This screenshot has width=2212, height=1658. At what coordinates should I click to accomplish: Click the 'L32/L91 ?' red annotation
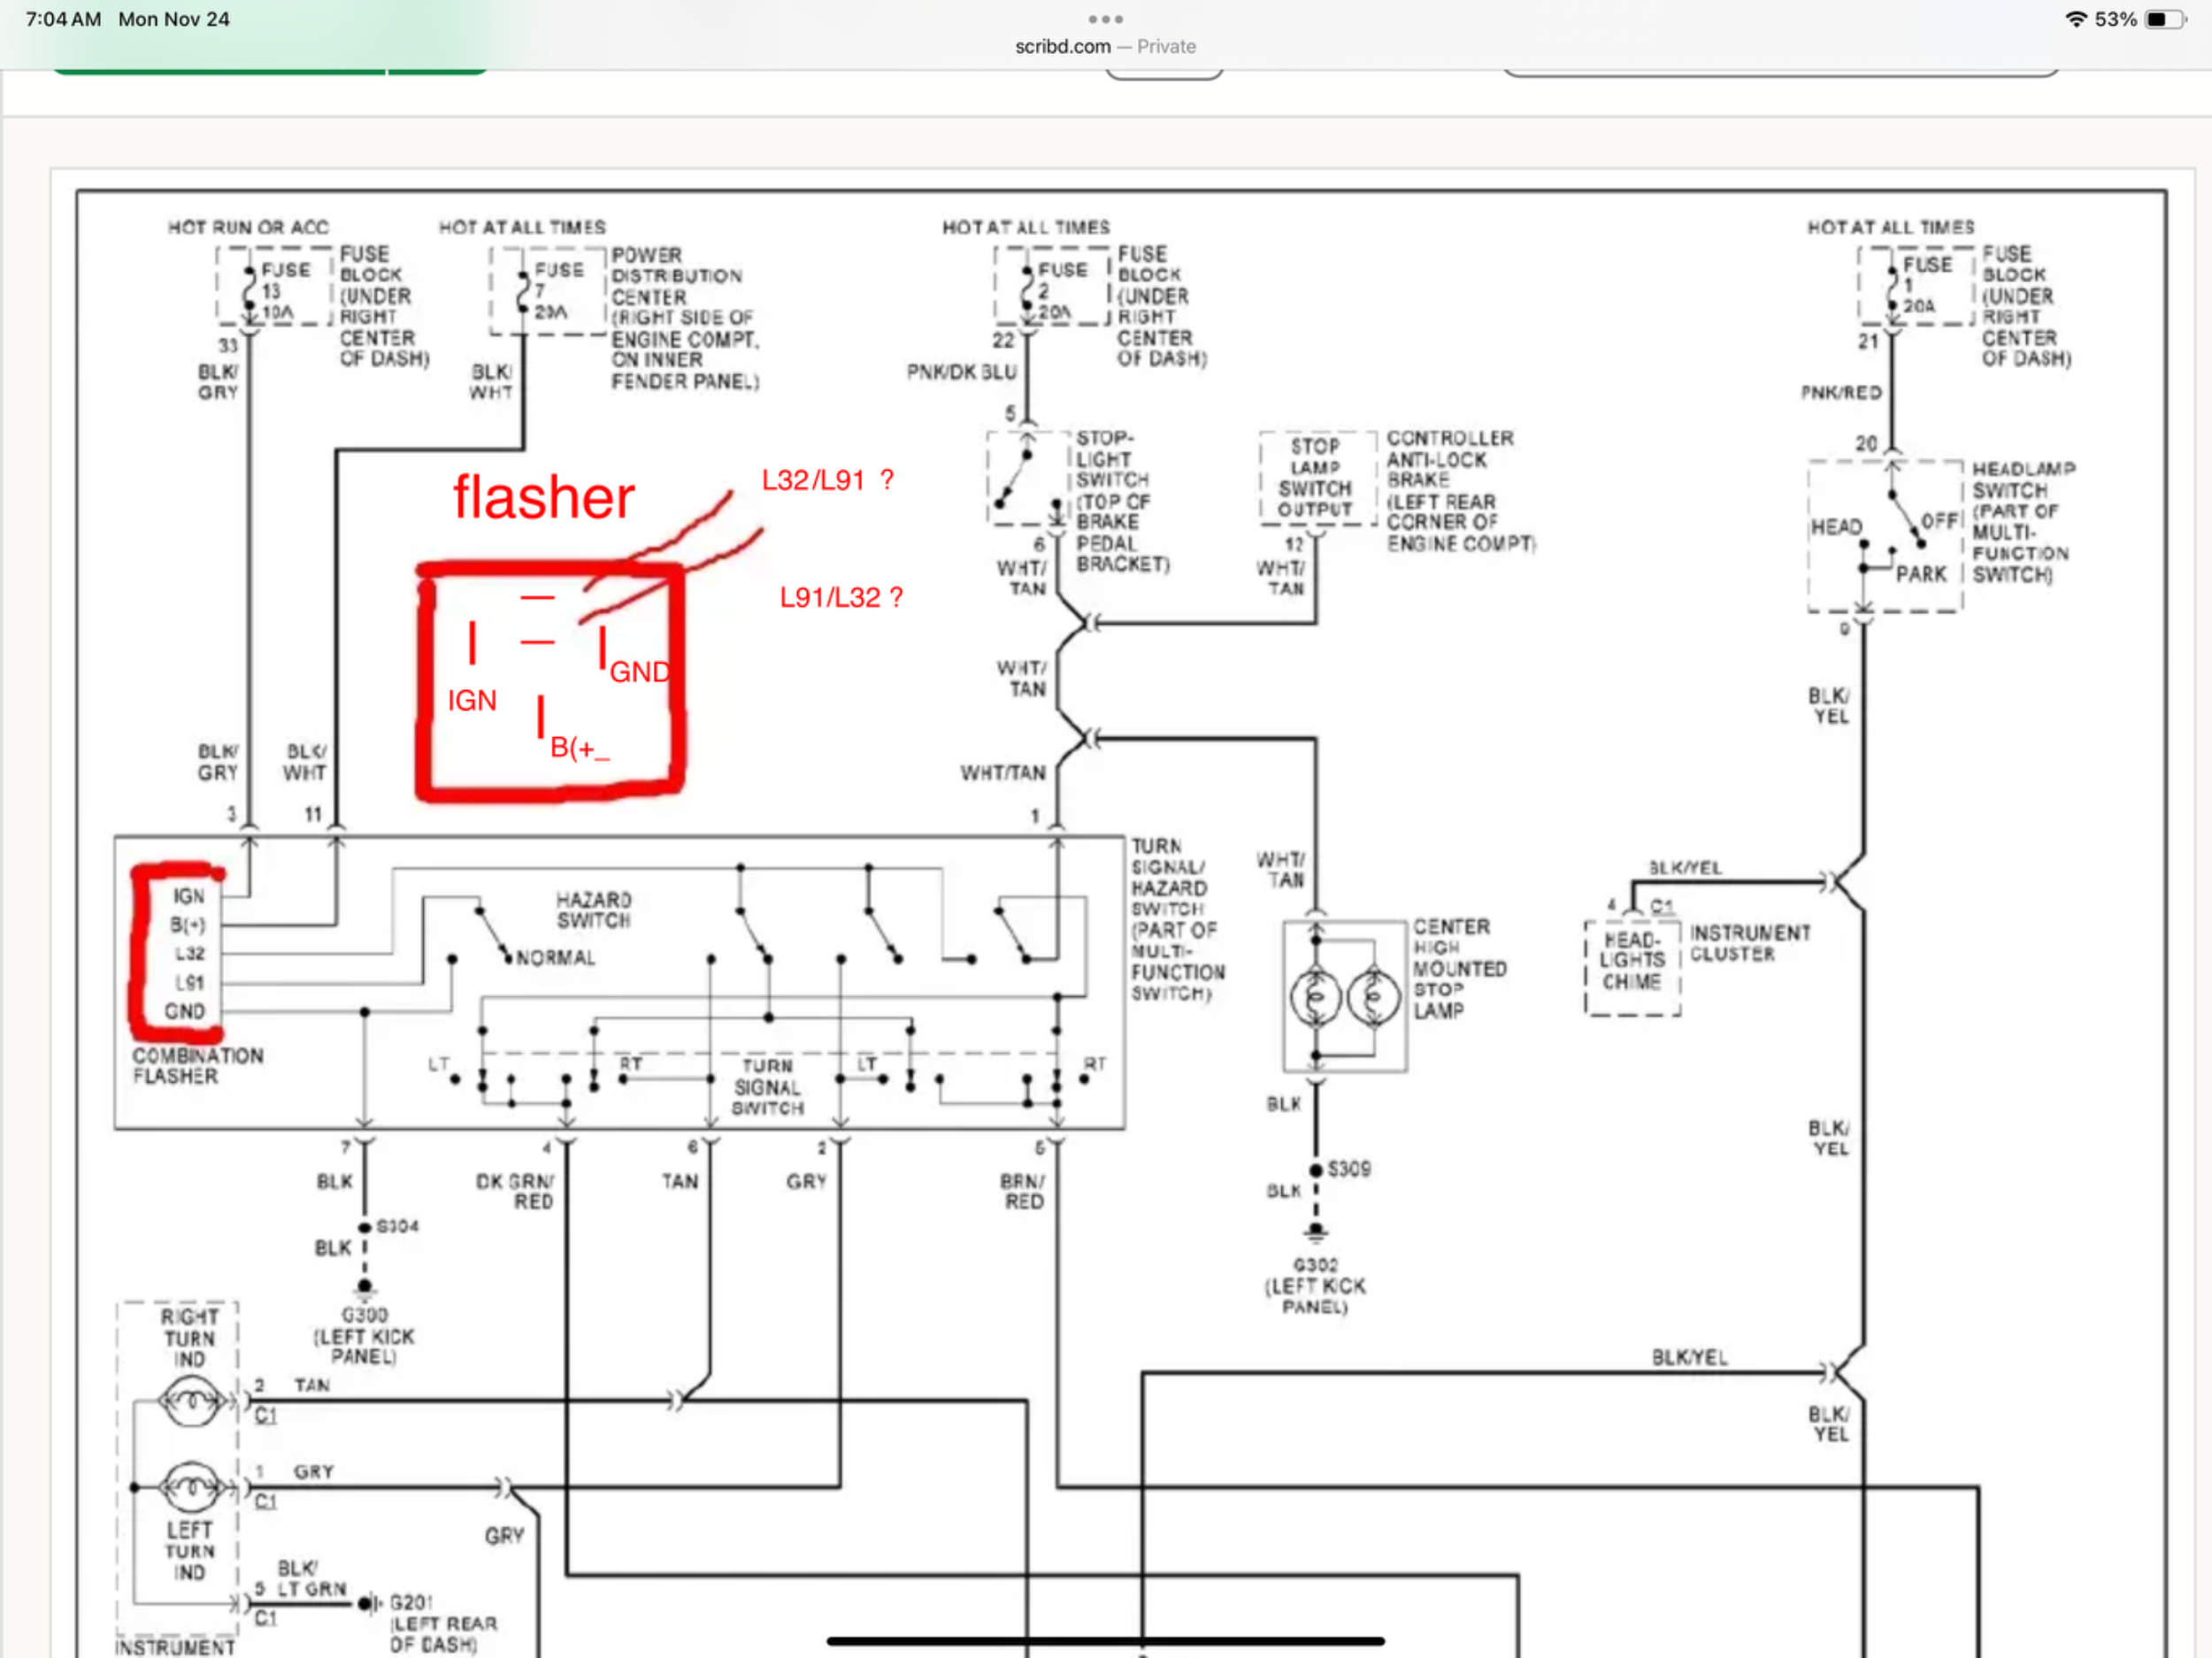click(x=828, y=481)
